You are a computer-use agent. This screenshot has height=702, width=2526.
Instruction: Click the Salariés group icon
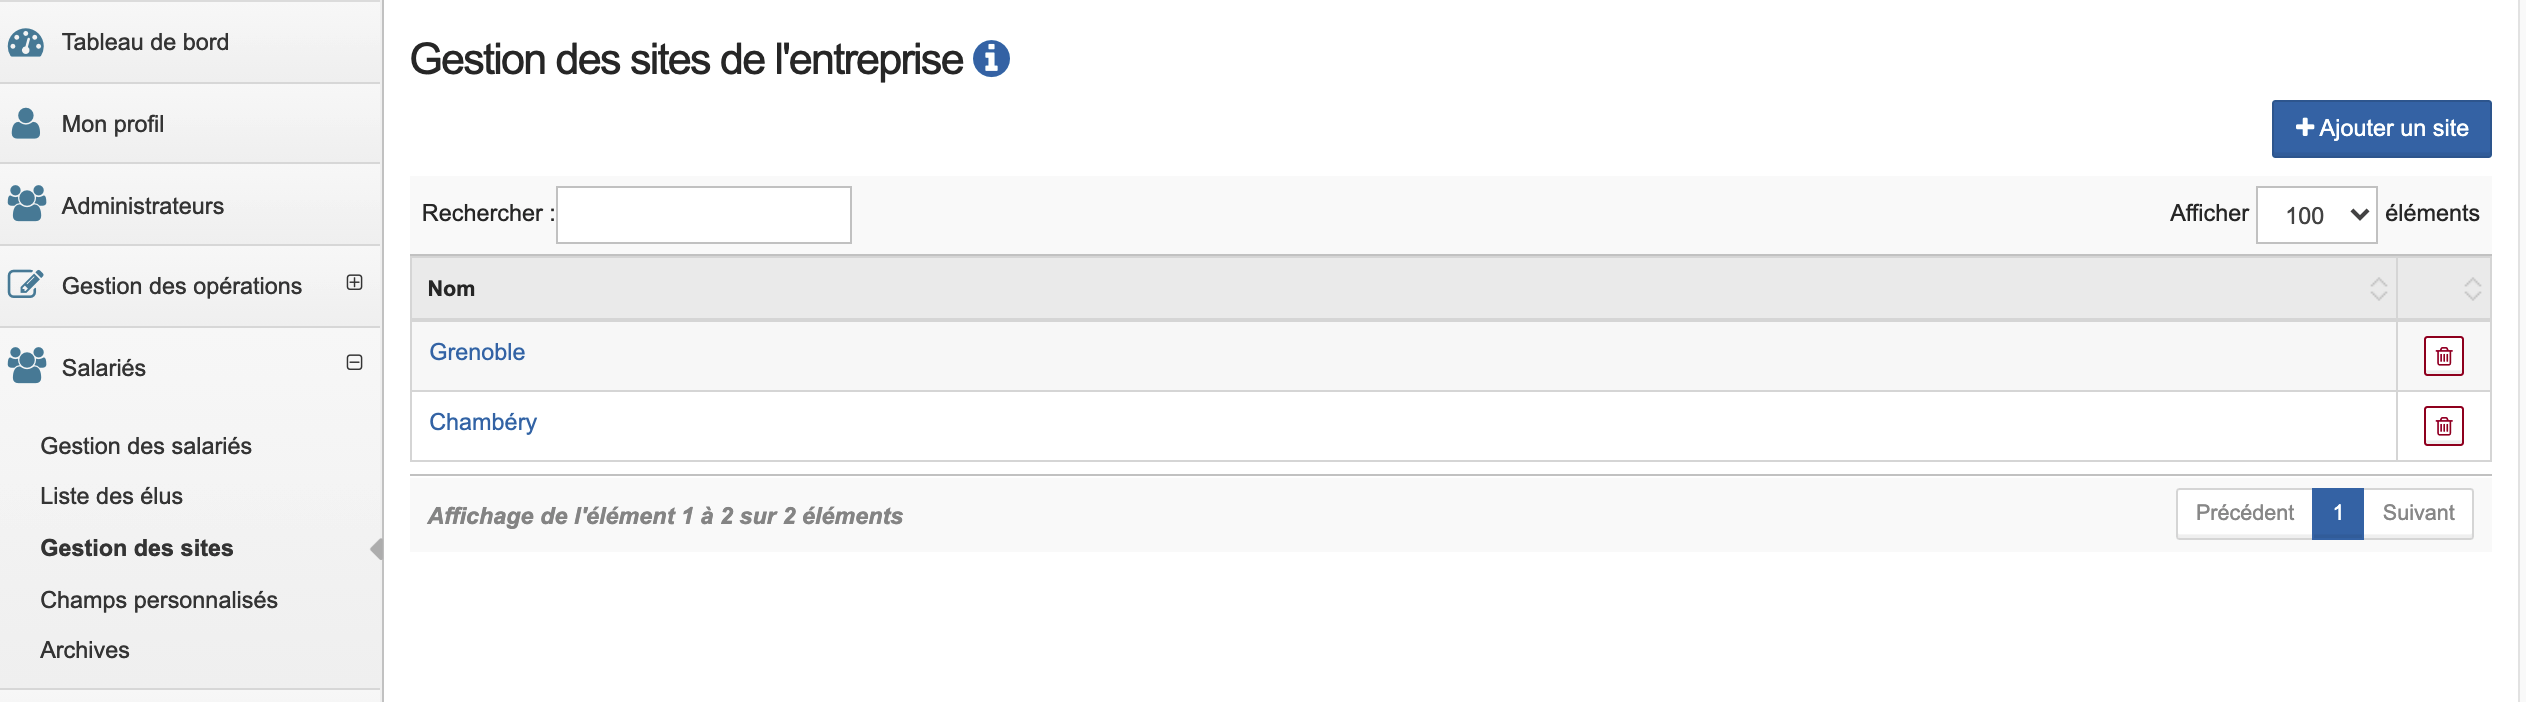[27, 365]
